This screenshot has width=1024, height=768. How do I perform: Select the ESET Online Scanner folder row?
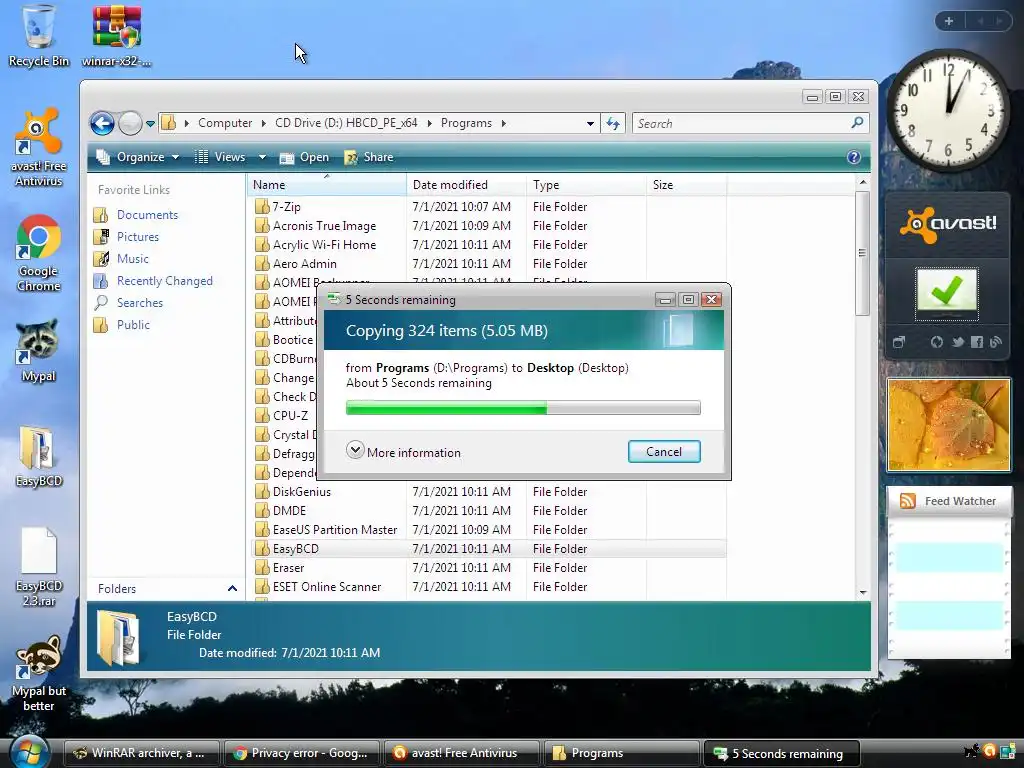point(488,586)
